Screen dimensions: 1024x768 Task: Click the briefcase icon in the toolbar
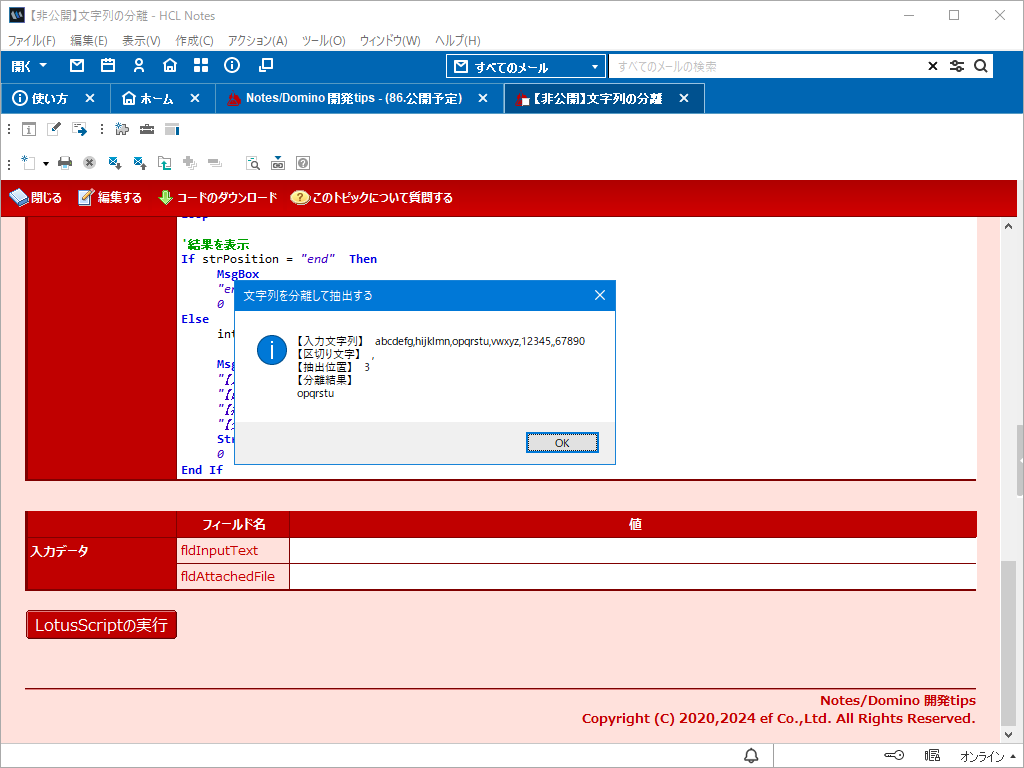pyautogui.click(x=147, y=129)
